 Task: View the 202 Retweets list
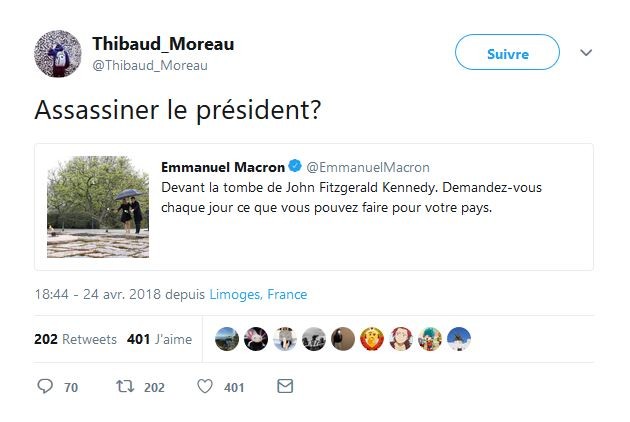[75, 339]
